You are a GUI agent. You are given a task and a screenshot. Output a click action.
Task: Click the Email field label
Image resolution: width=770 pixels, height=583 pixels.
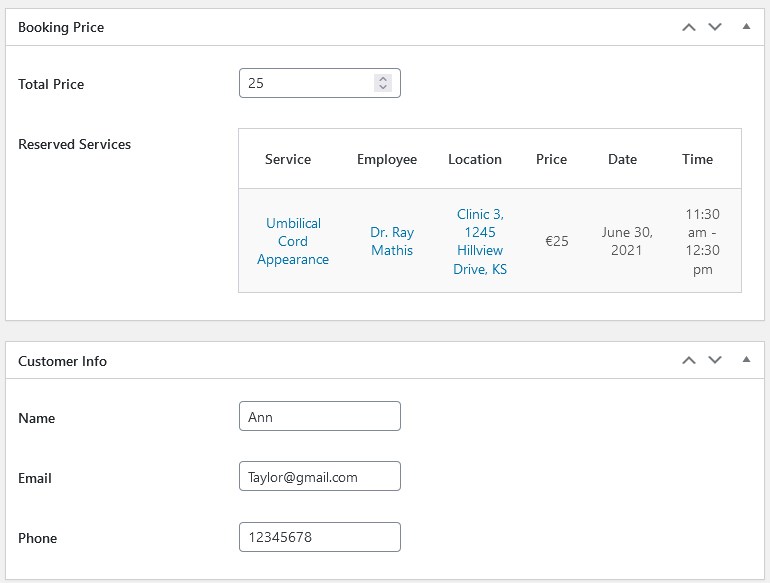point(35,478)
